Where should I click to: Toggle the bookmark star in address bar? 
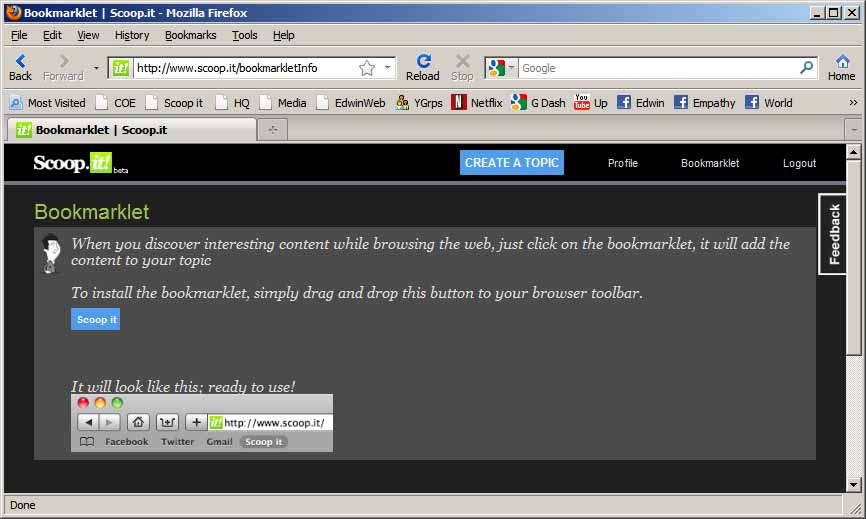coord(367,68)
